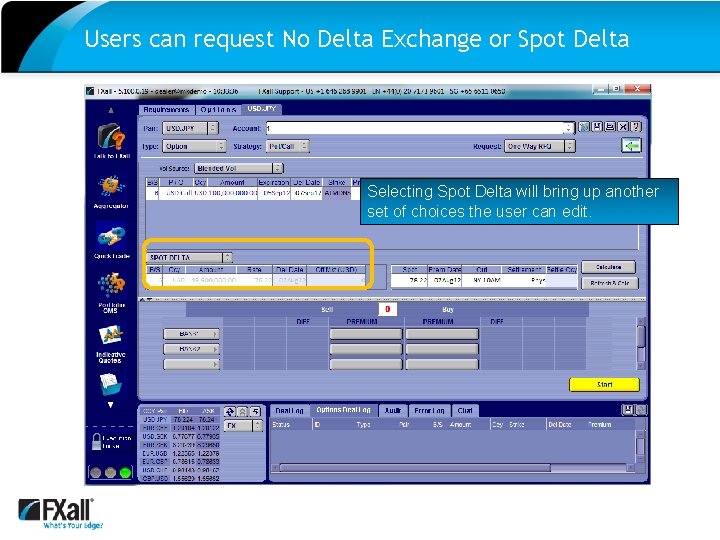Click the green back arrow icon
This screenshot has height=540, width=720.
point(631,146)
